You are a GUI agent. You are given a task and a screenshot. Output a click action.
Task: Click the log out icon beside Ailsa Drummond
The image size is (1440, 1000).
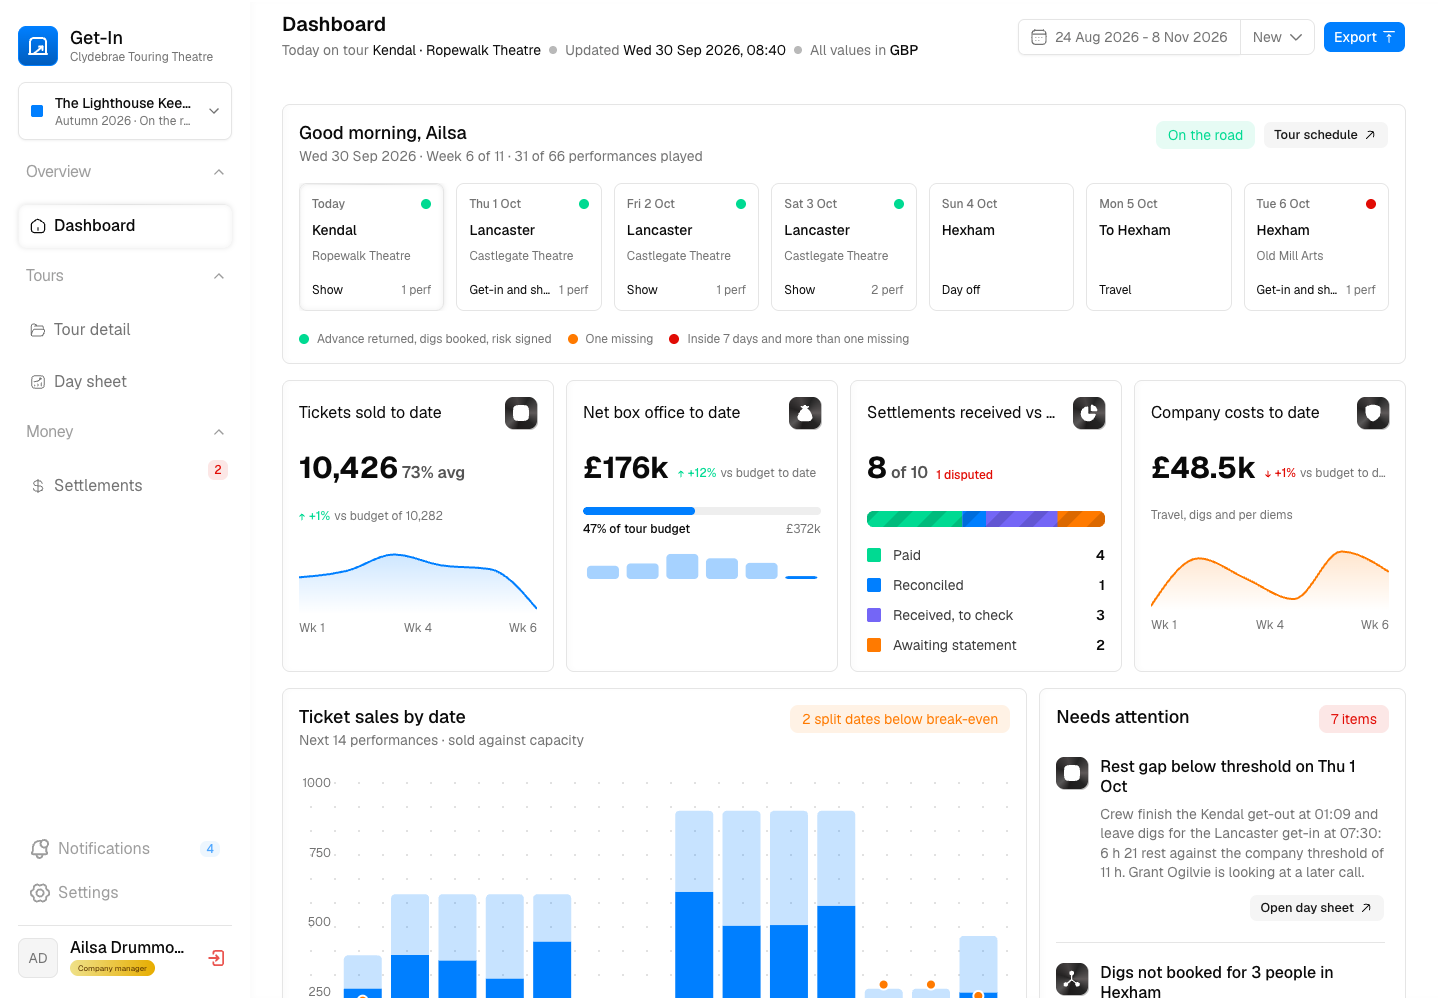pos(216,958)
